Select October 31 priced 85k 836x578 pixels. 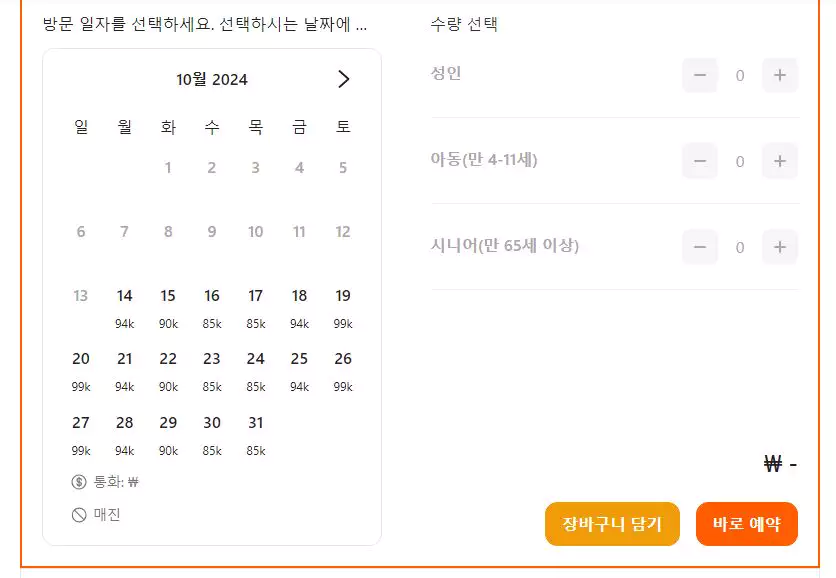point(255,435)
